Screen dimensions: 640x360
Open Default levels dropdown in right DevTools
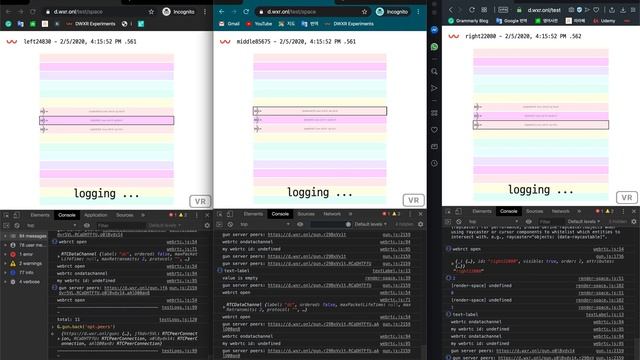coord(584,221)
